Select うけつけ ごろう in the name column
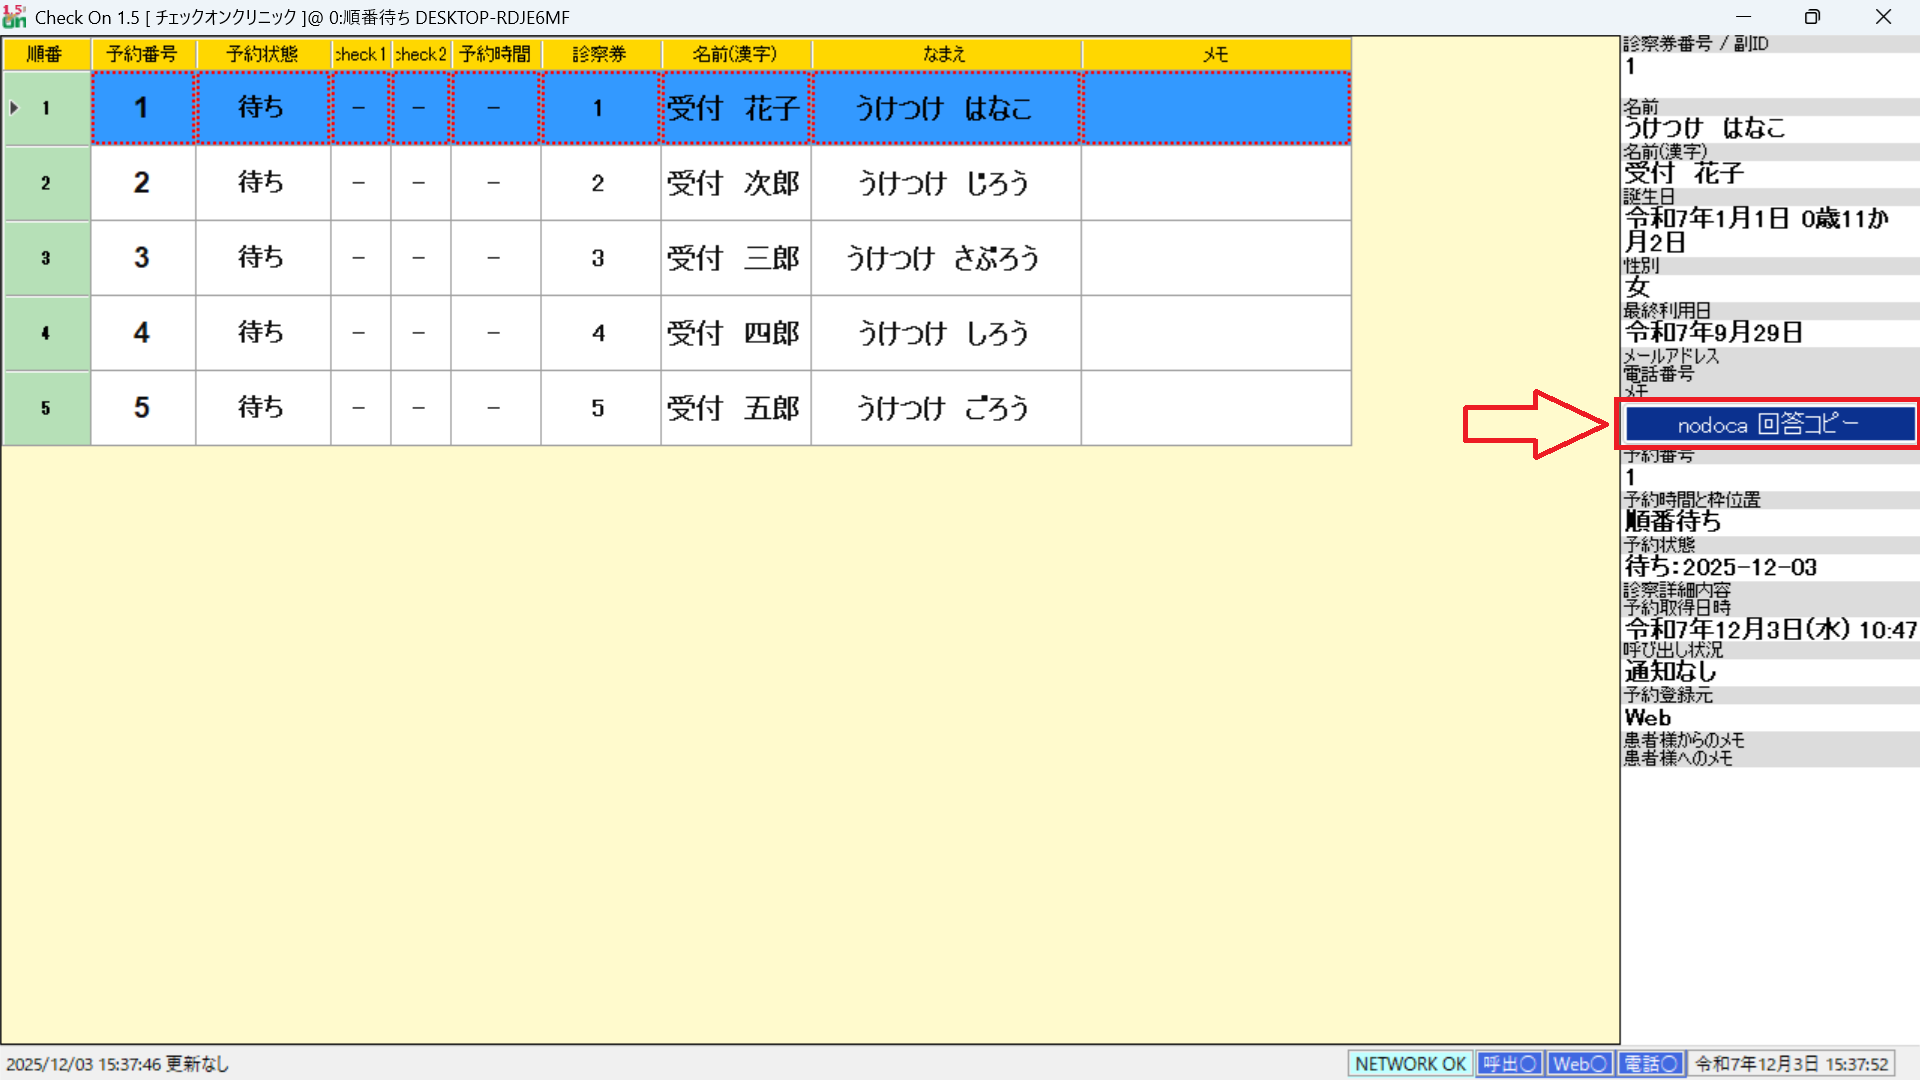Image resolution: width=1920 pixels, height=1080 pixels. click(944, 408)
